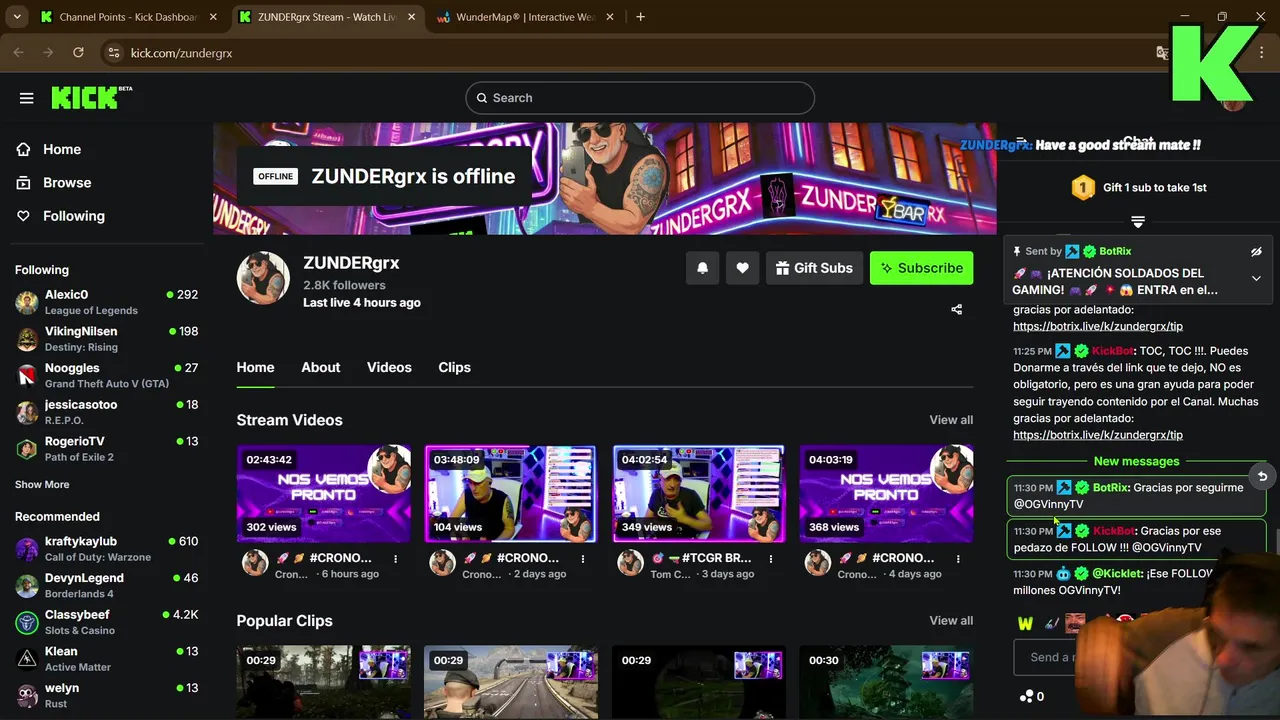Open options for the 2 days ago video

(584, 559)
